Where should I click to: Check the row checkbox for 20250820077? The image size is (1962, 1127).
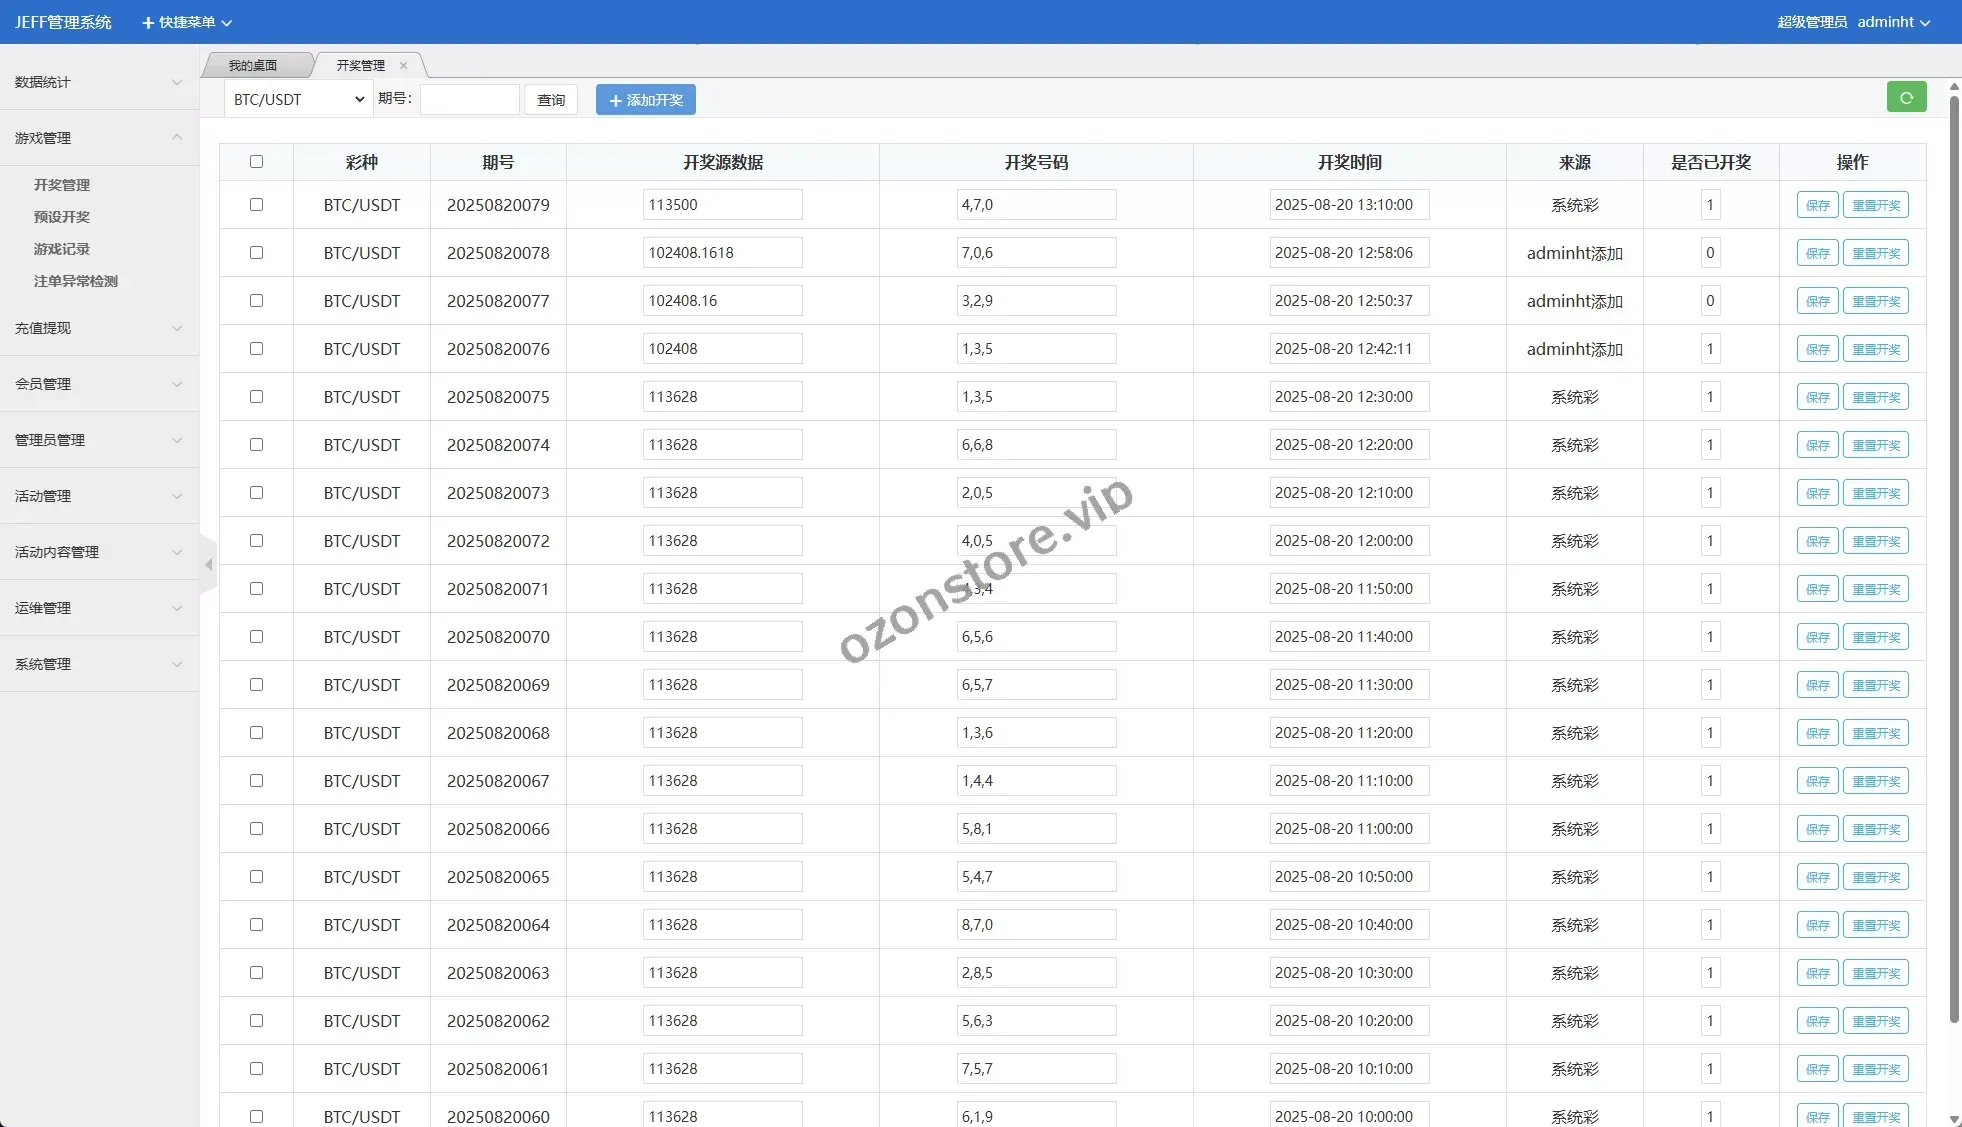pos(256,301)
